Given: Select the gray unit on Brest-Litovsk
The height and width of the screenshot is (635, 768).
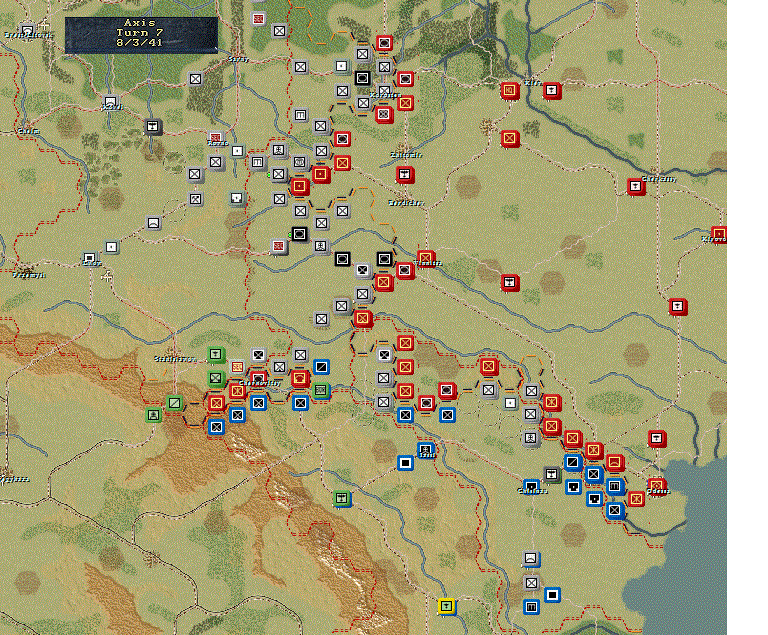Looking at the screenshot, I should point(27,30).
